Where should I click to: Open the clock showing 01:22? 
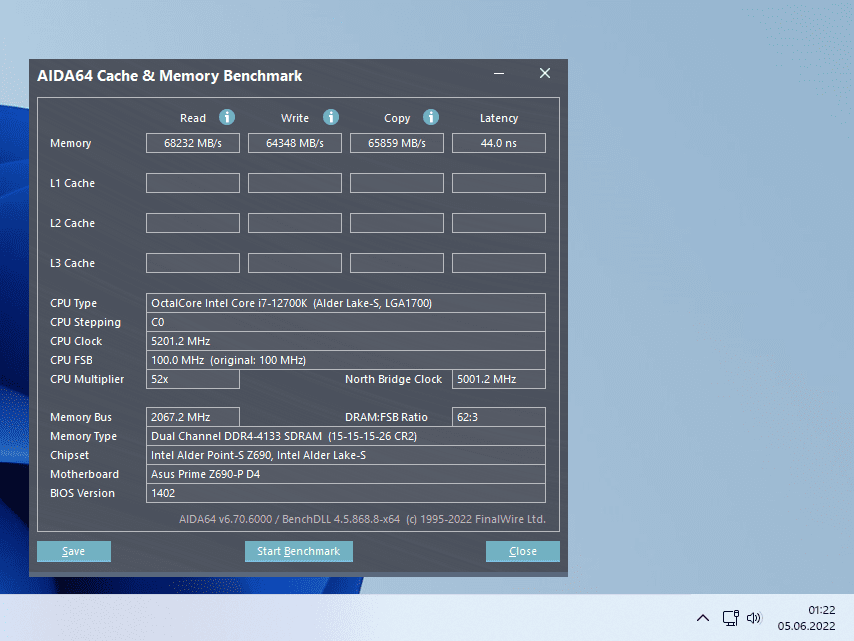pyautogui.click(x=806, y=618)
